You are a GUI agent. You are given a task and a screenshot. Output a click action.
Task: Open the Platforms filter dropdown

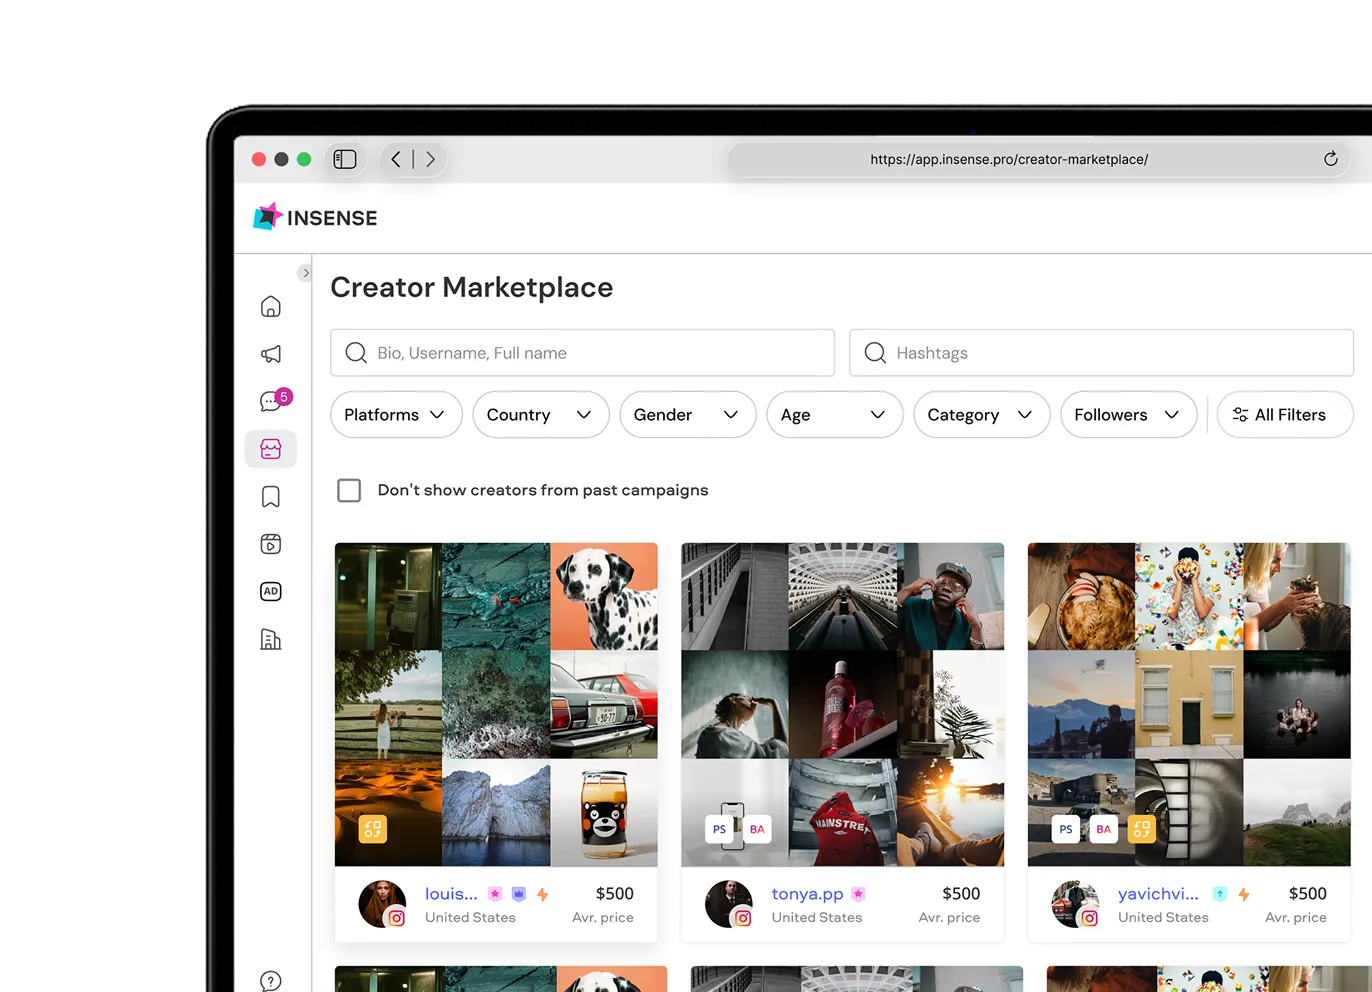tap(395, 414)
